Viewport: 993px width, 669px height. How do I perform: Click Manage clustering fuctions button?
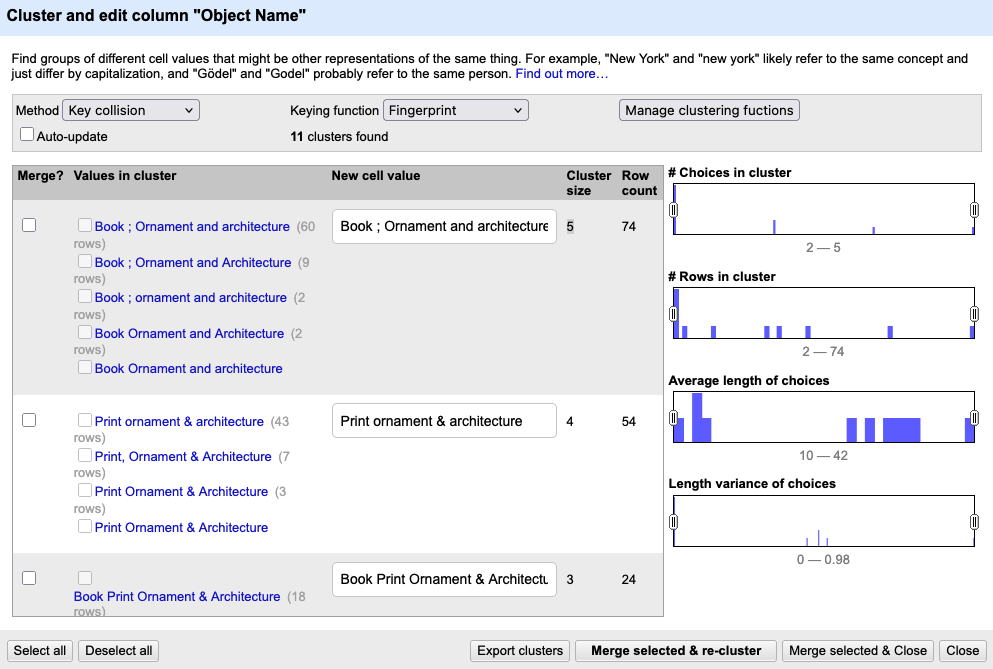pos(709,110)
